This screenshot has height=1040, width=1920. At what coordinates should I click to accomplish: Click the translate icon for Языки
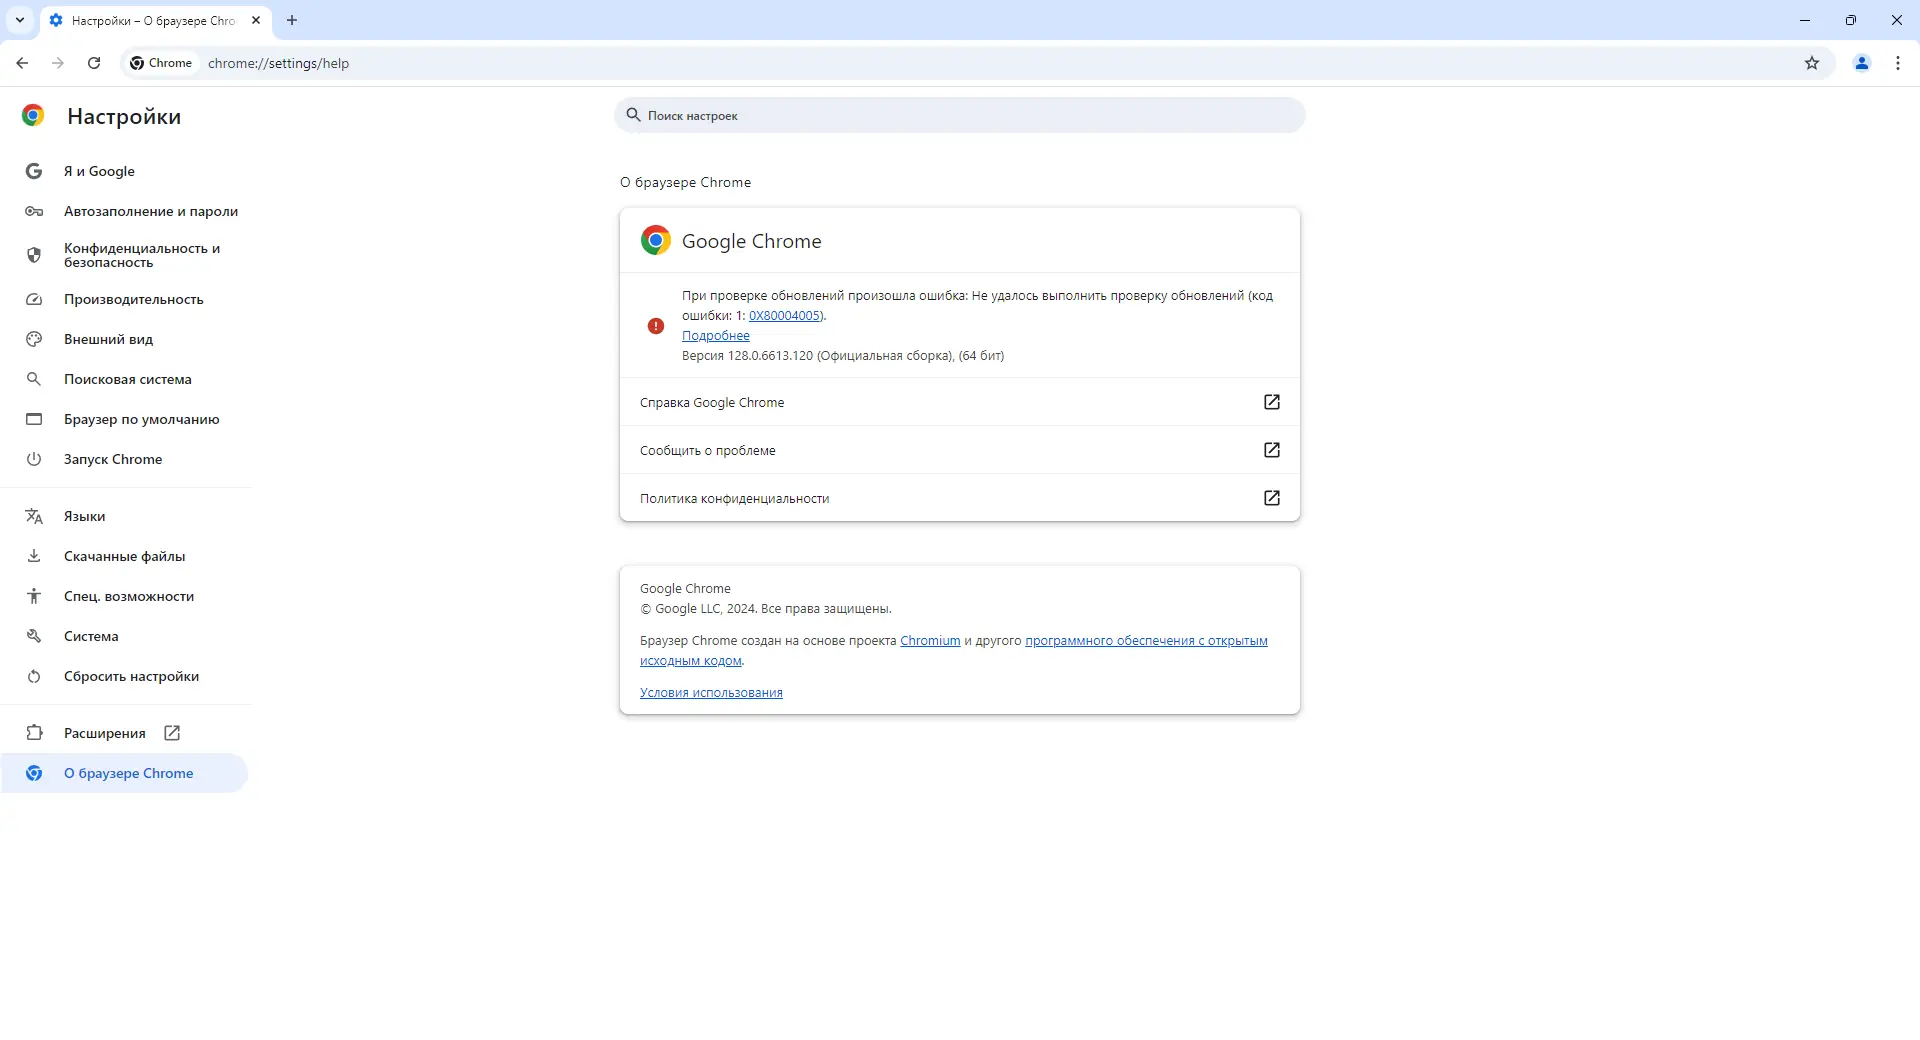coord(34,516)
